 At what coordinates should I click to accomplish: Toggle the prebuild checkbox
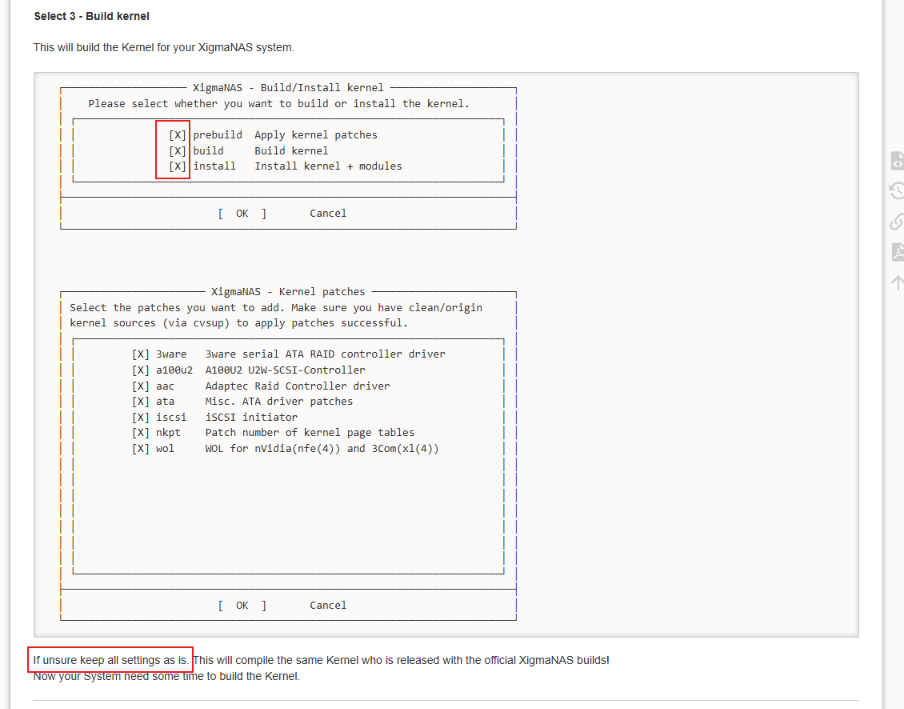[177, 135]
